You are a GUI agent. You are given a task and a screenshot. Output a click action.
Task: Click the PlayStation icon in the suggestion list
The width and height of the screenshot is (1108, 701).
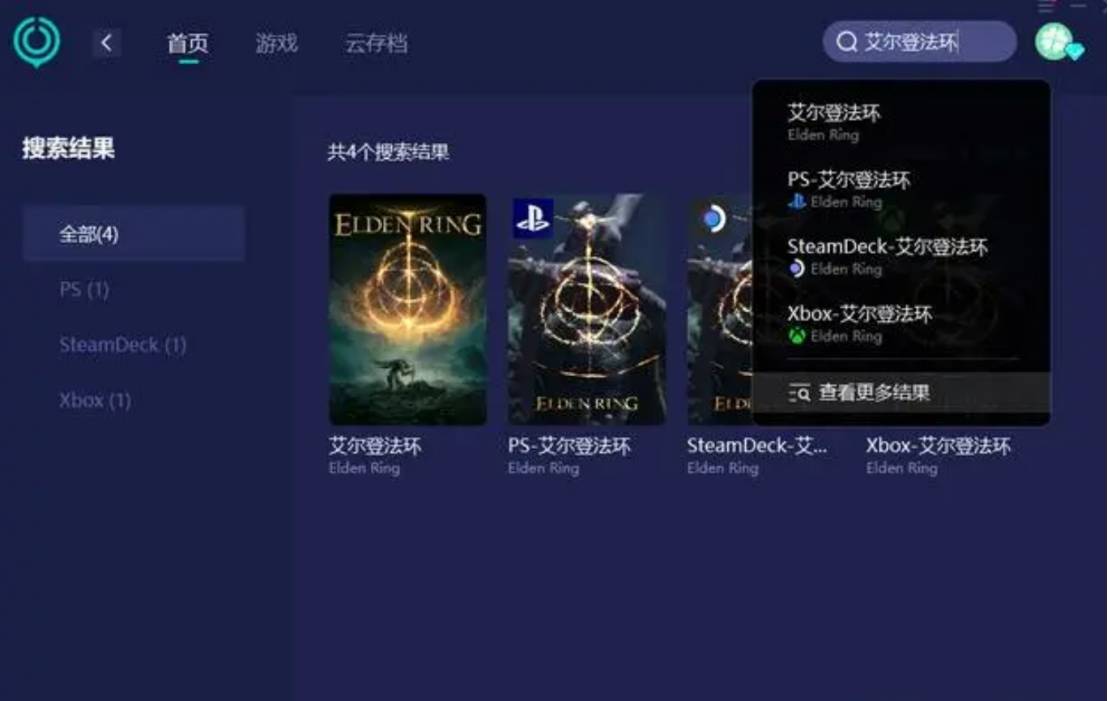click(x=796, y=202)
